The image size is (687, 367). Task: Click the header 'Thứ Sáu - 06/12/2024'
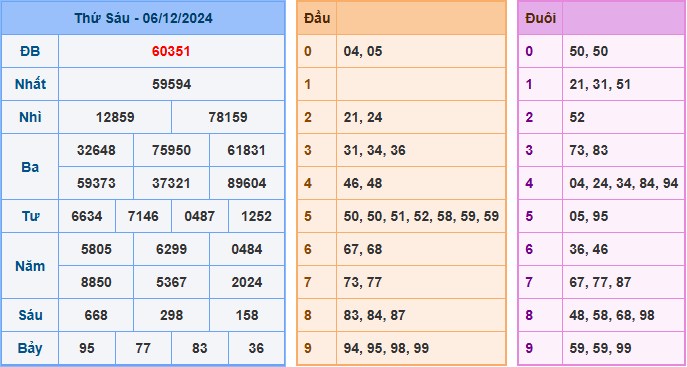(143, 18)
